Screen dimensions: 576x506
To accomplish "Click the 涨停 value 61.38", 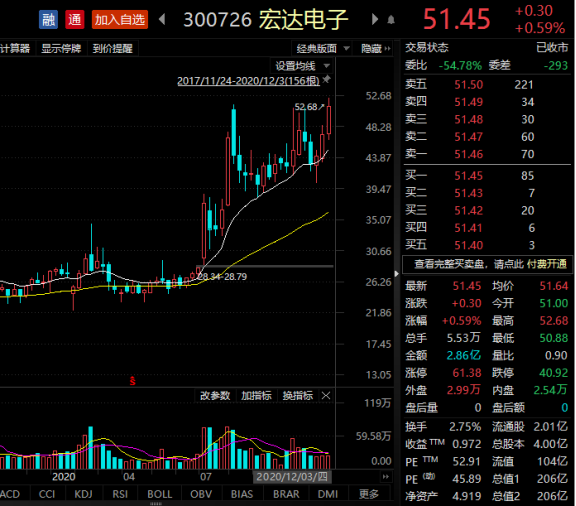I will tap(467, 373).
